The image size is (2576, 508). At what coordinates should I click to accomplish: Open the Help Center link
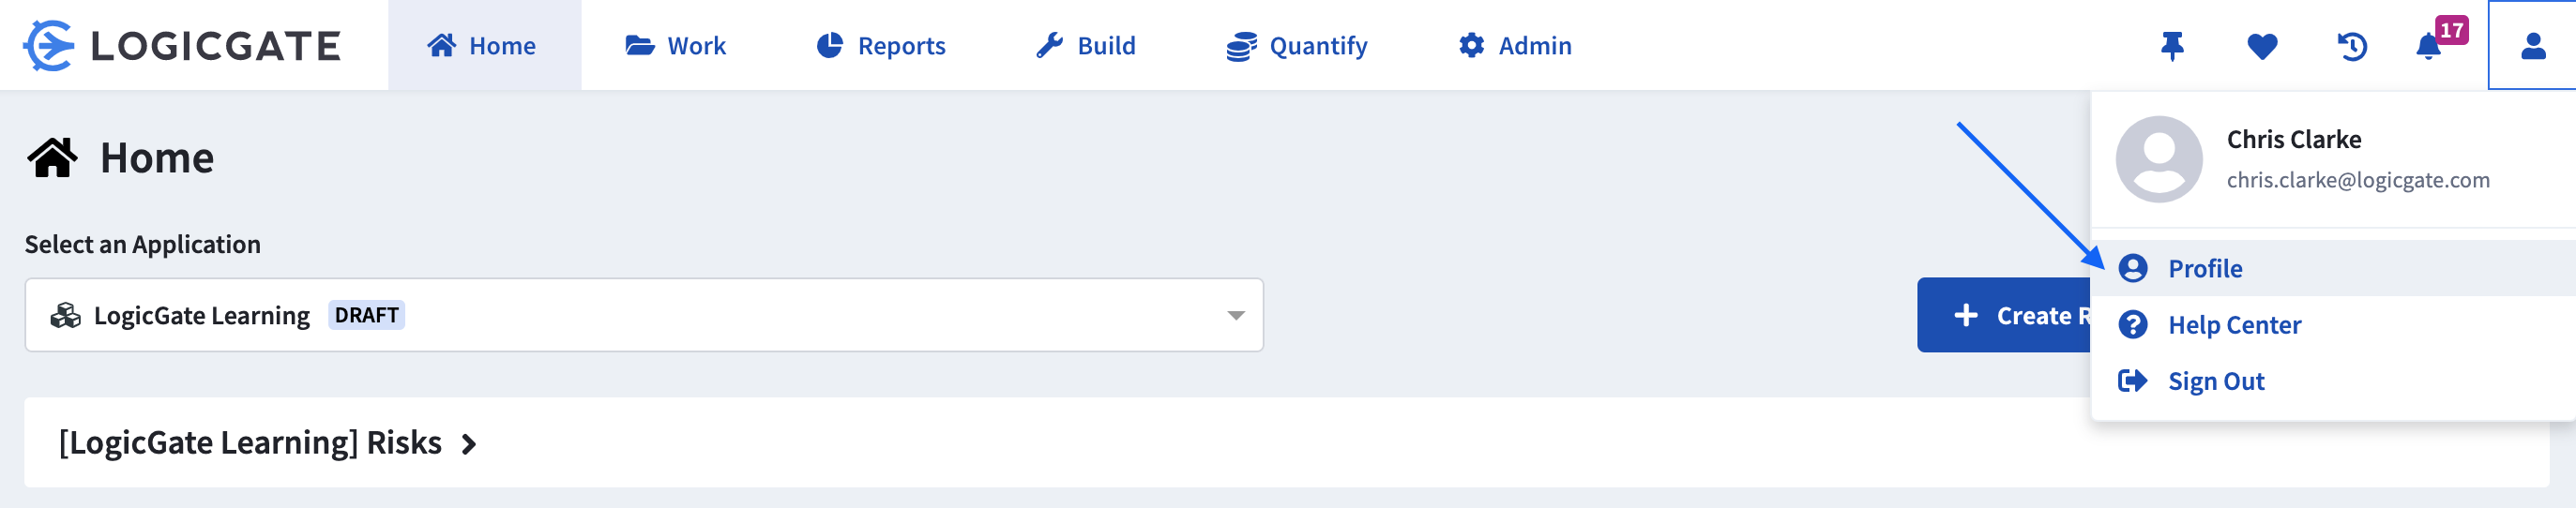pyautogui.click(x=2234, y=325)
